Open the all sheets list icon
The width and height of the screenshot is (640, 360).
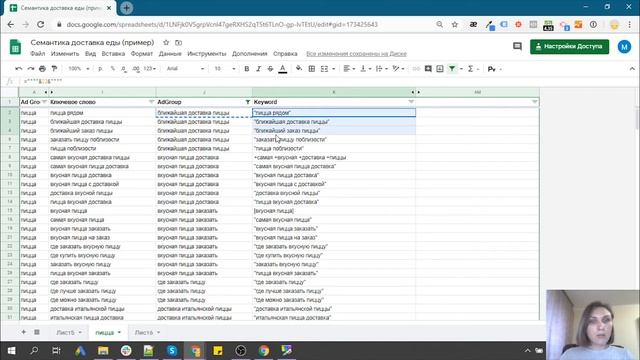(x=36, y=332)
